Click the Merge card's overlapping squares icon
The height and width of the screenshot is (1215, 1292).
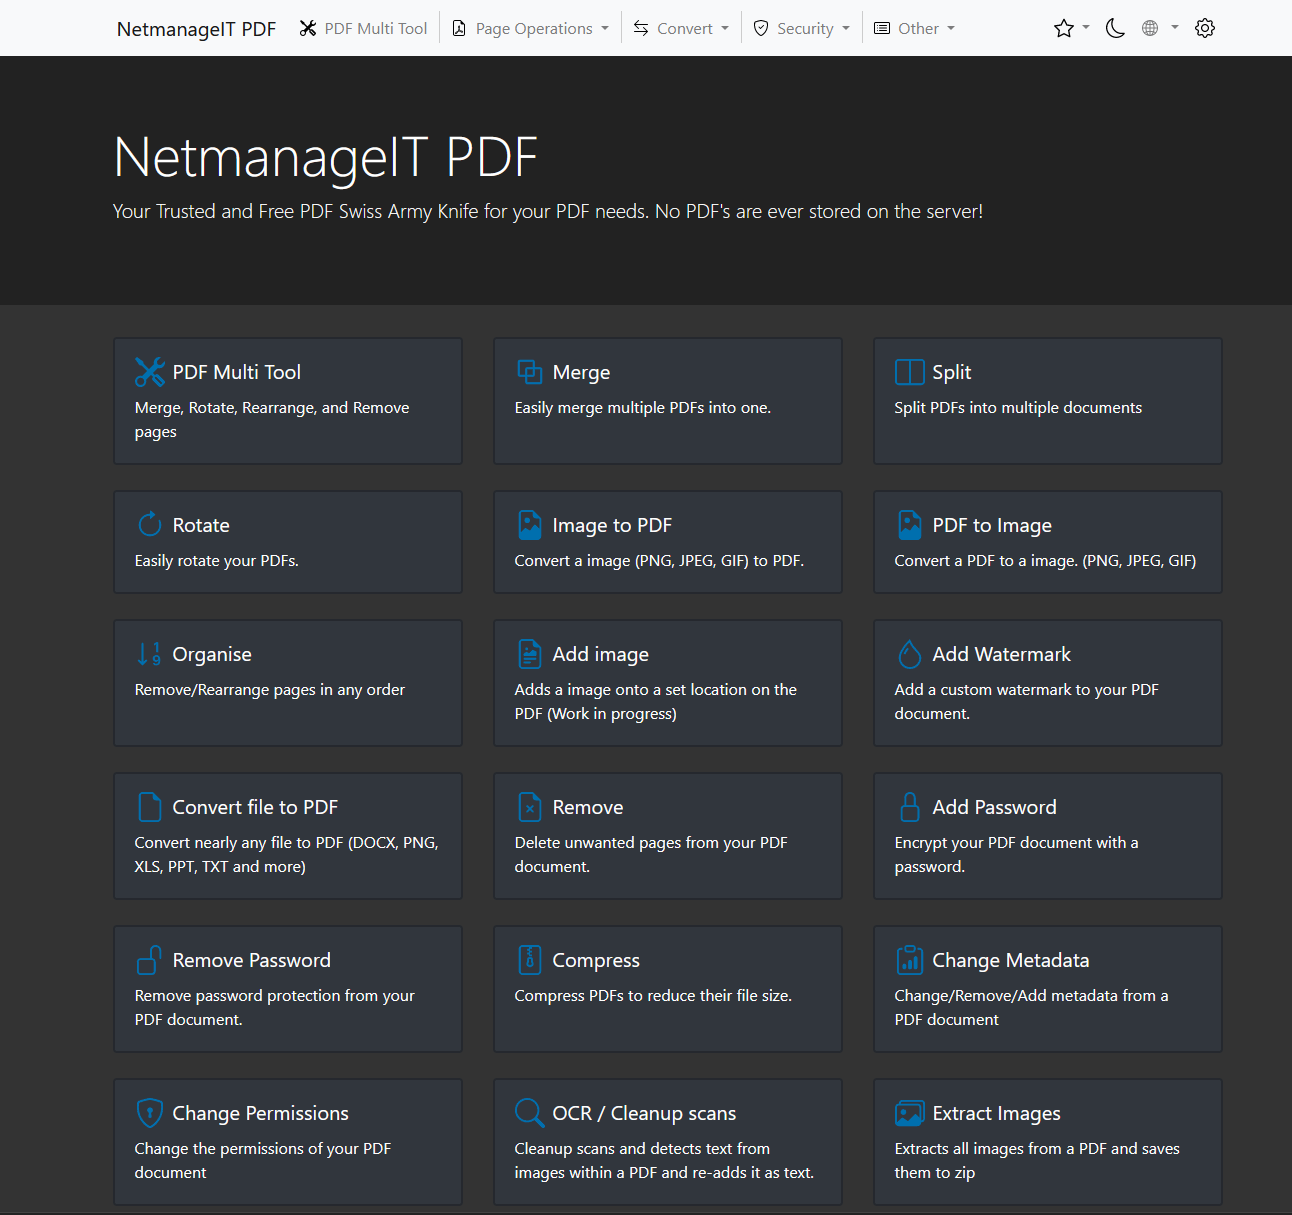coord(529,372)
